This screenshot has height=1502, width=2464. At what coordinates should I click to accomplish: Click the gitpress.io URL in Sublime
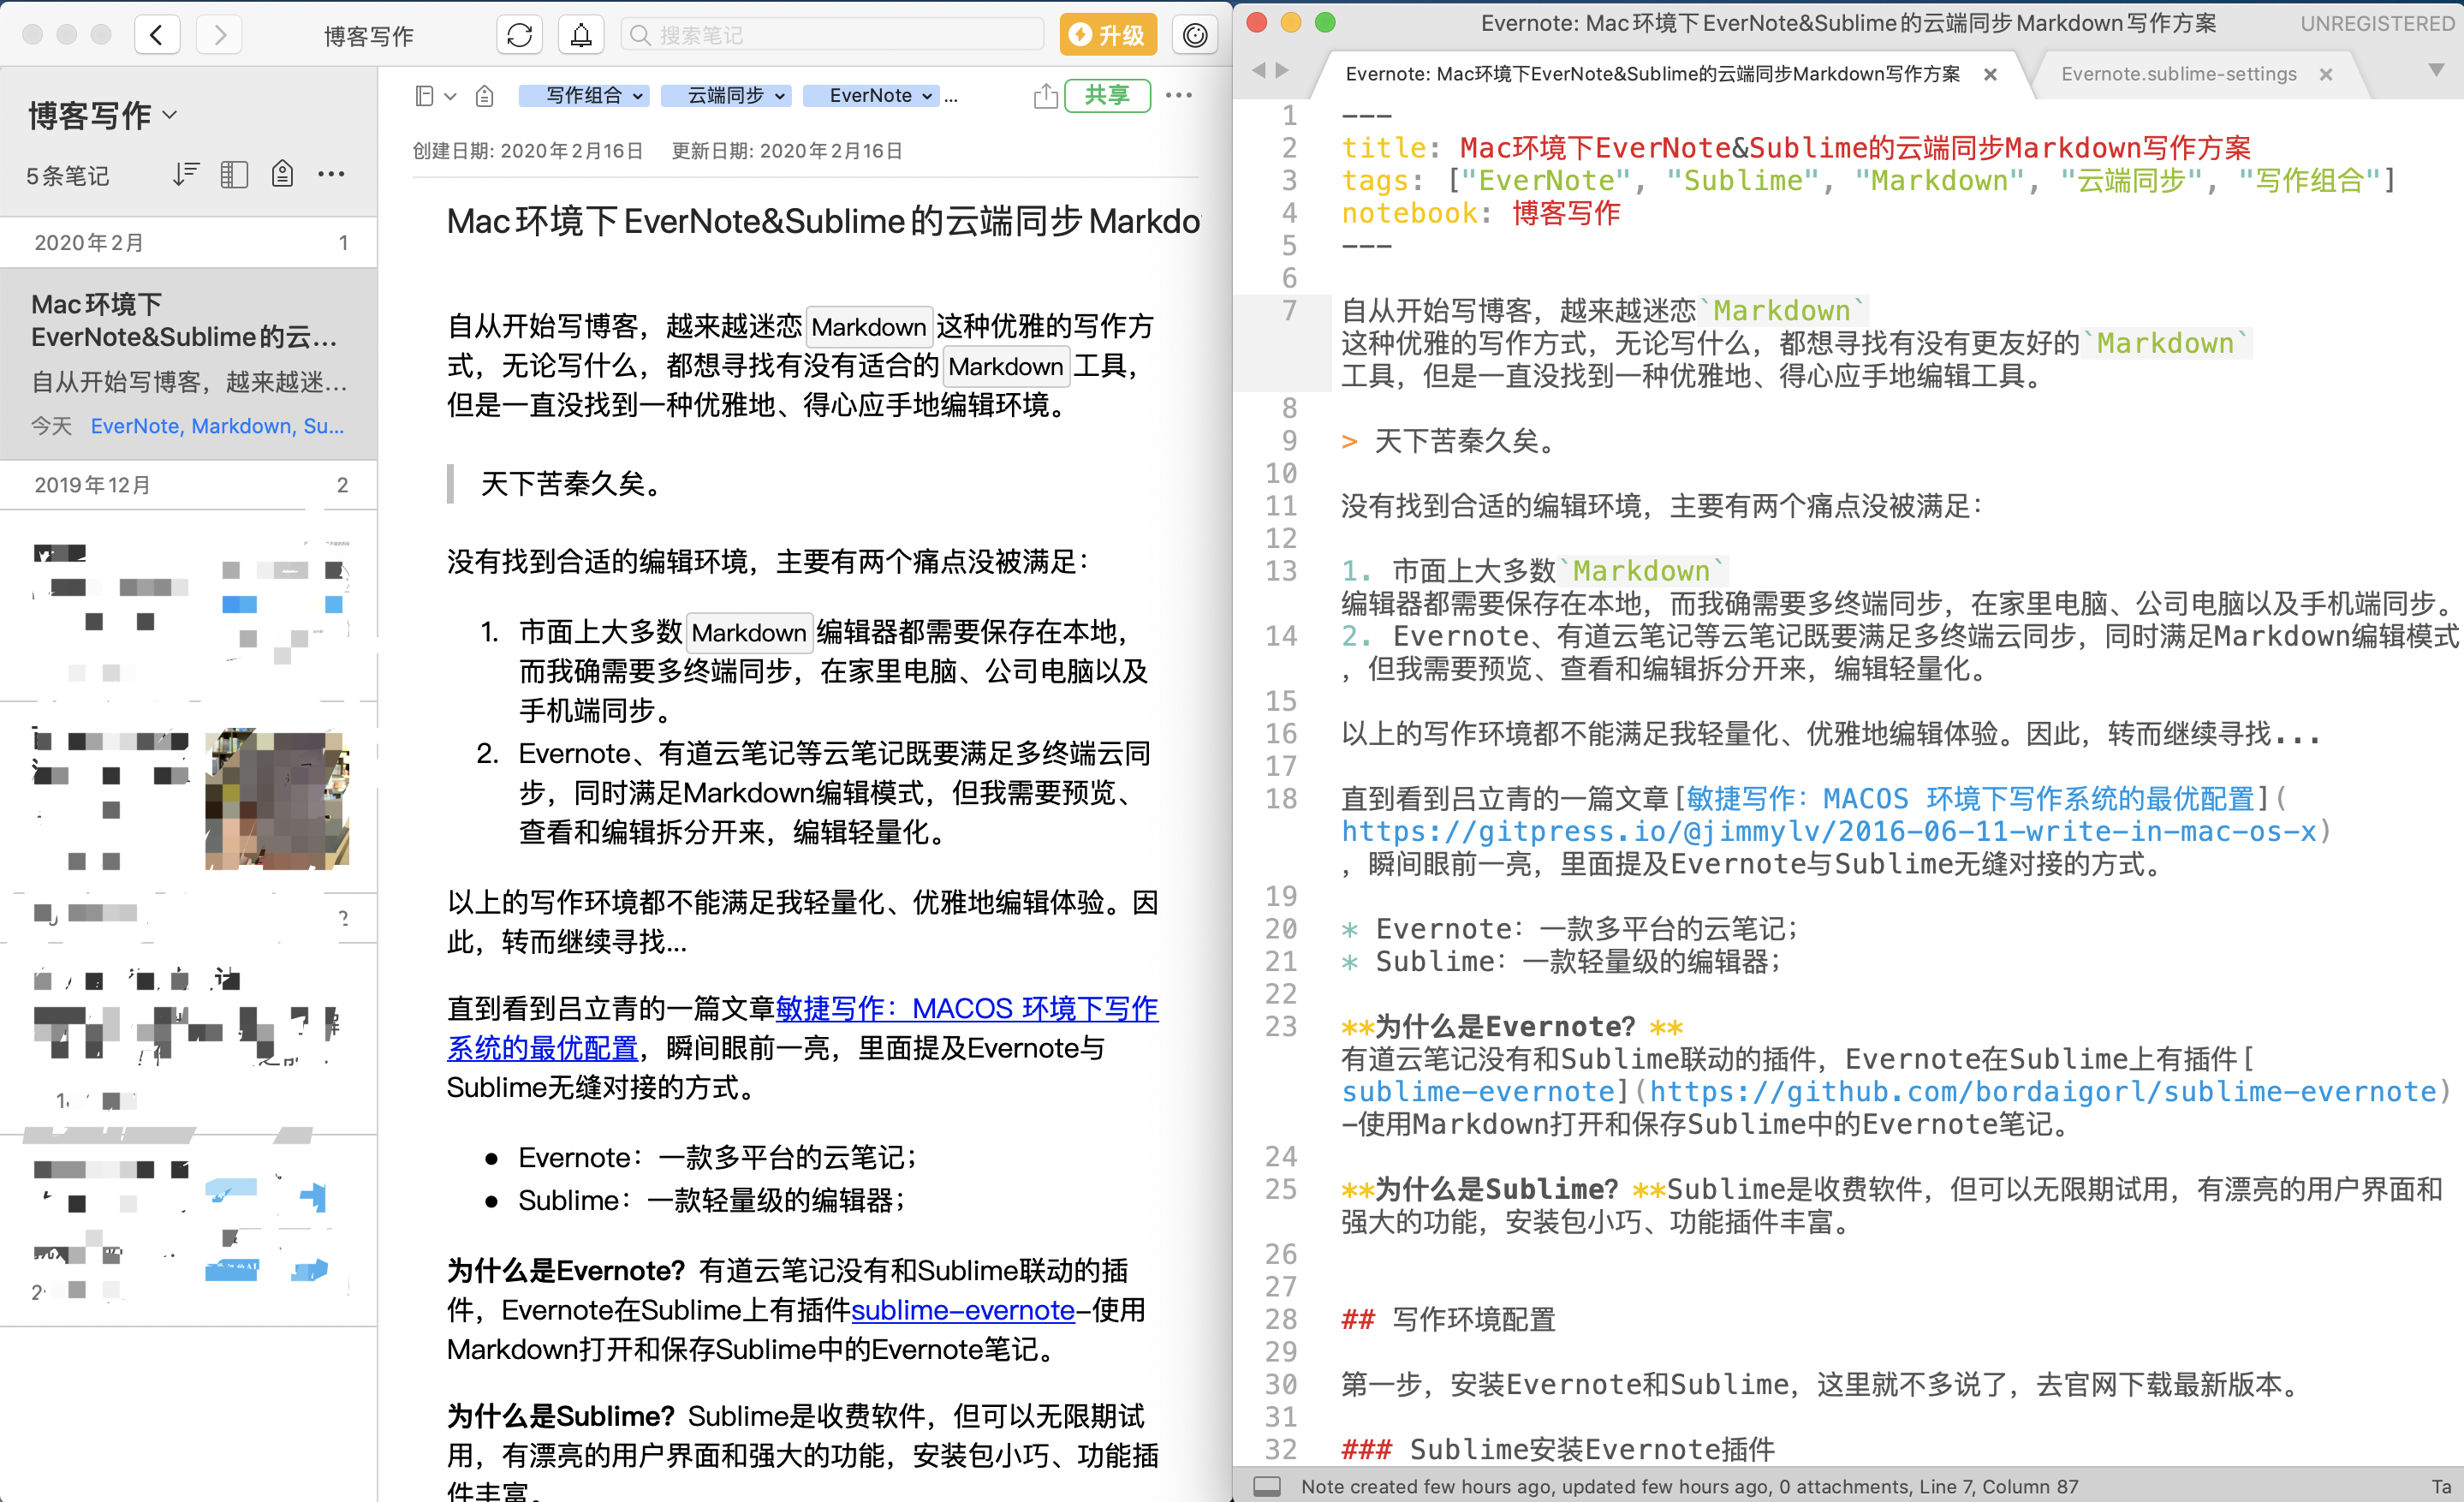1829,831
